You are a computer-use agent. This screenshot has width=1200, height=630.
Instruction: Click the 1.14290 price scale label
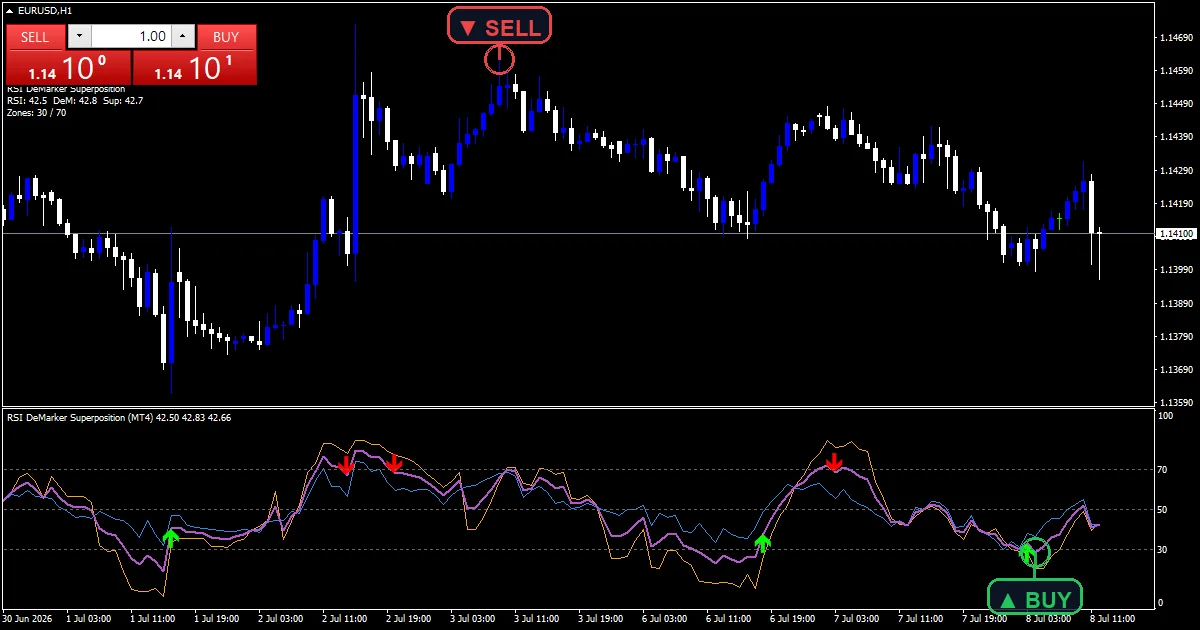click(x=1179, y=171)
